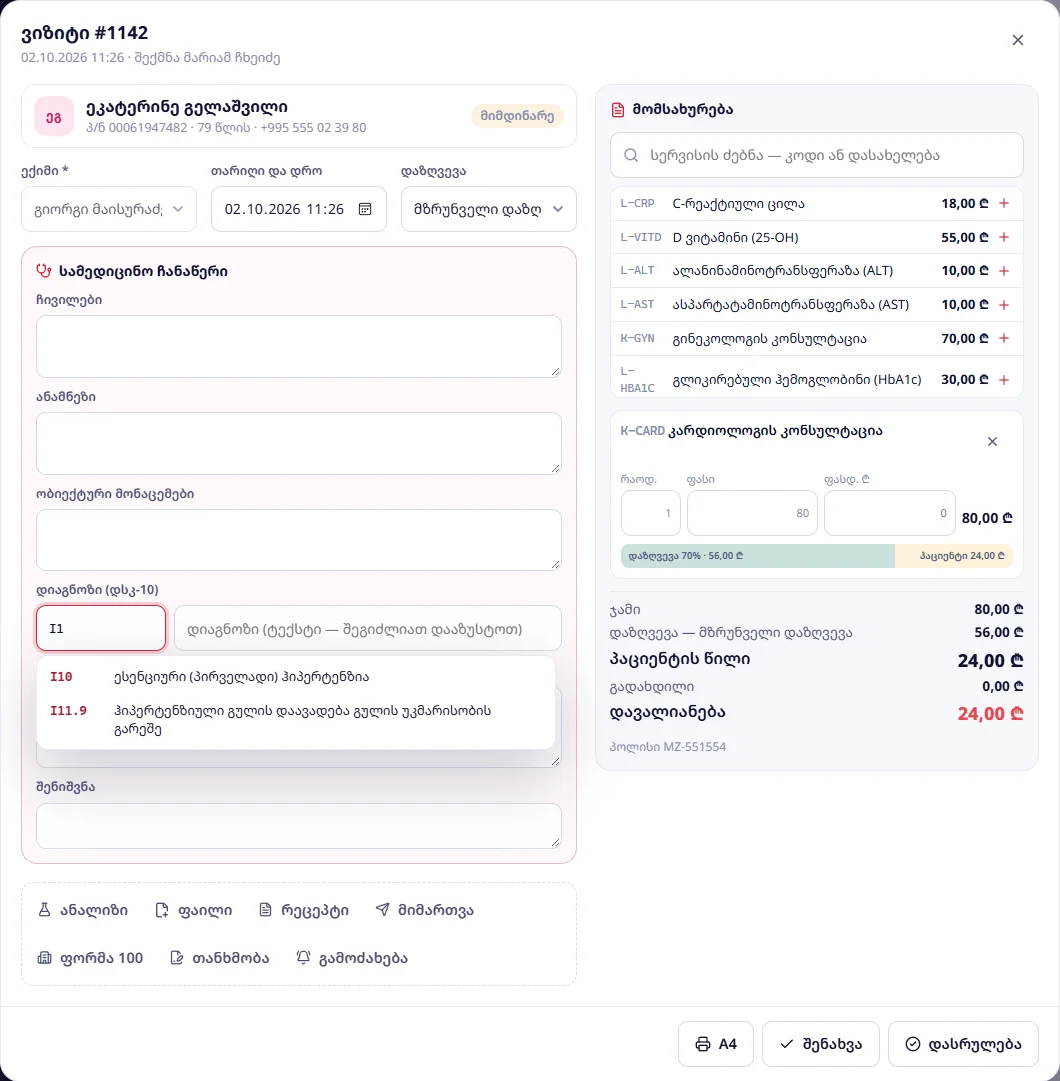
Task: Open ფორმა 100 document
Action: pyautogui.click(x=90, y=958)
